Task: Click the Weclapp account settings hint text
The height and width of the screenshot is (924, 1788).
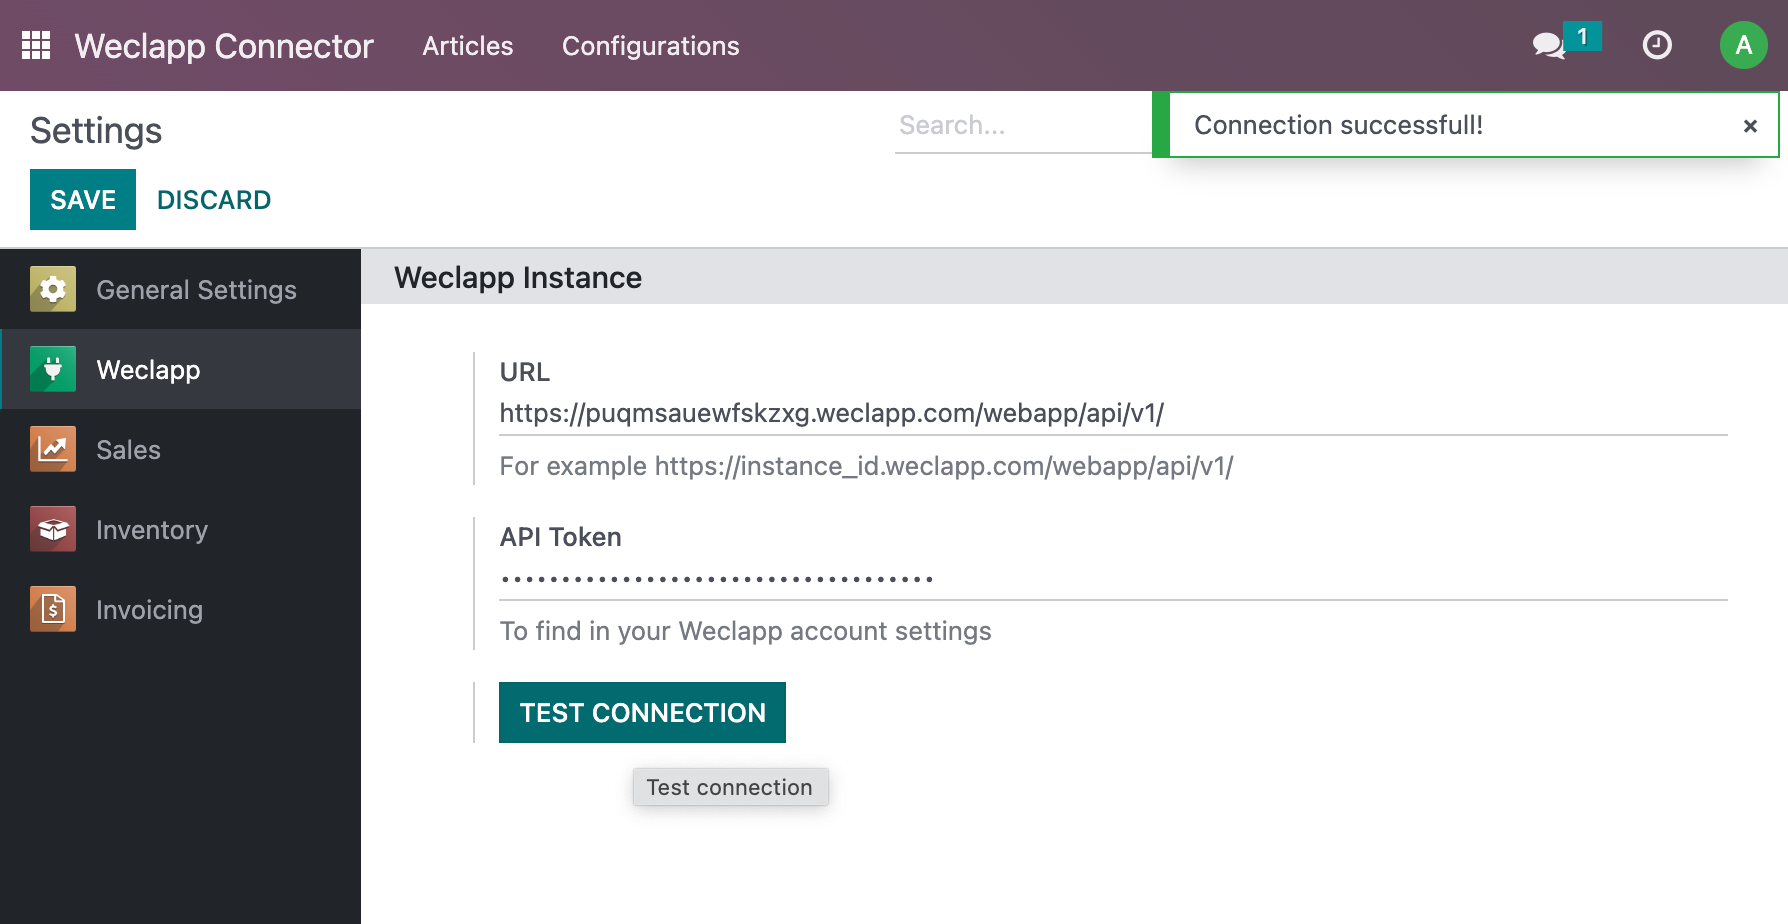Action: pos(745,631)
